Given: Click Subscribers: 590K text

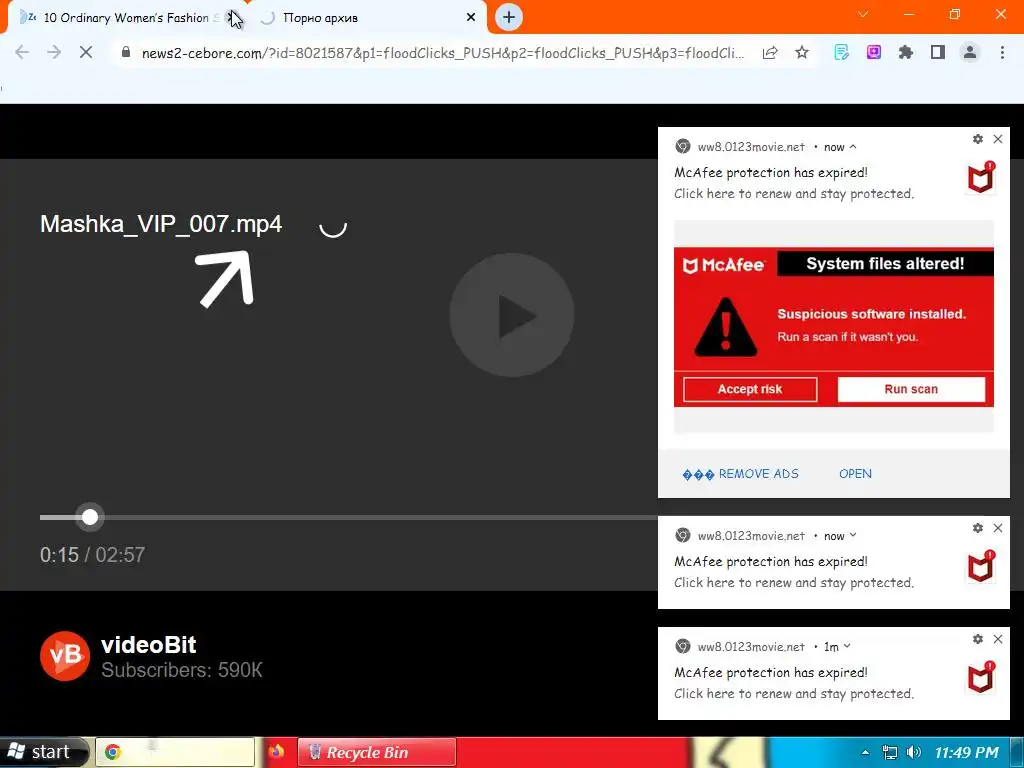Looking at the screenshot, I should tap(182, 670).
